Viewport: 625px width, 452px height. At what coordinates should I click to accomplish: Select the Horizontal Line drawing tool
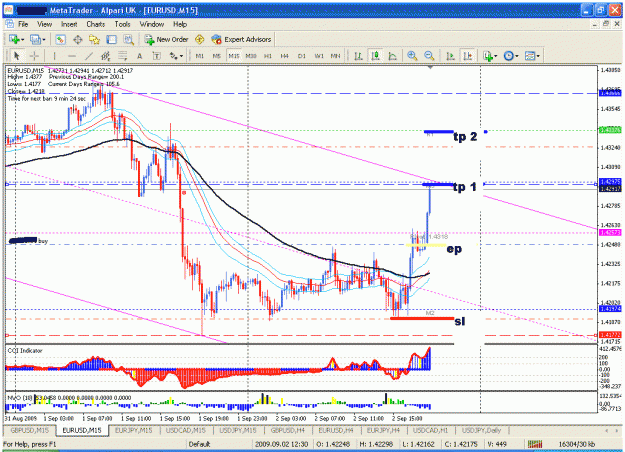pos(72,56)
